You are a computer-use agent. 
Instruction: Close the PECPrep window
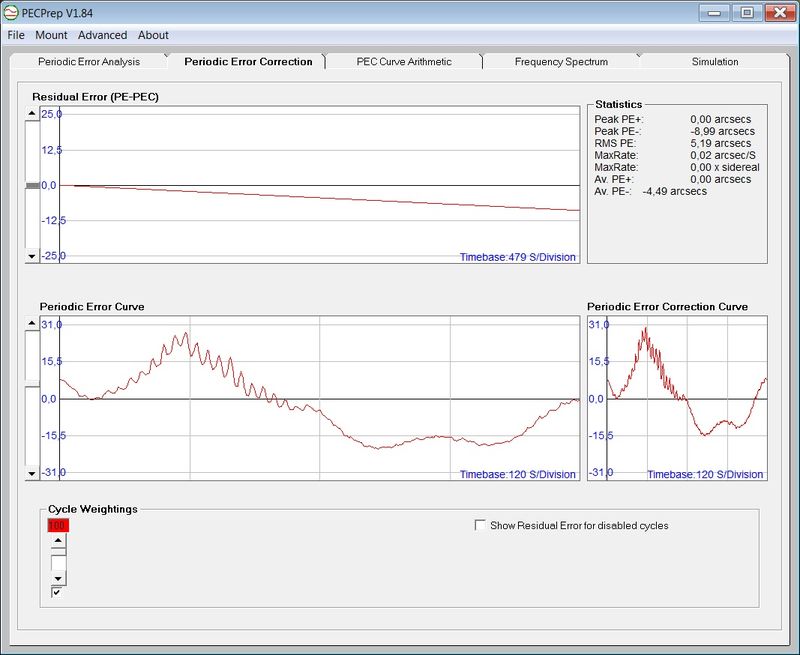click(780, 13)
